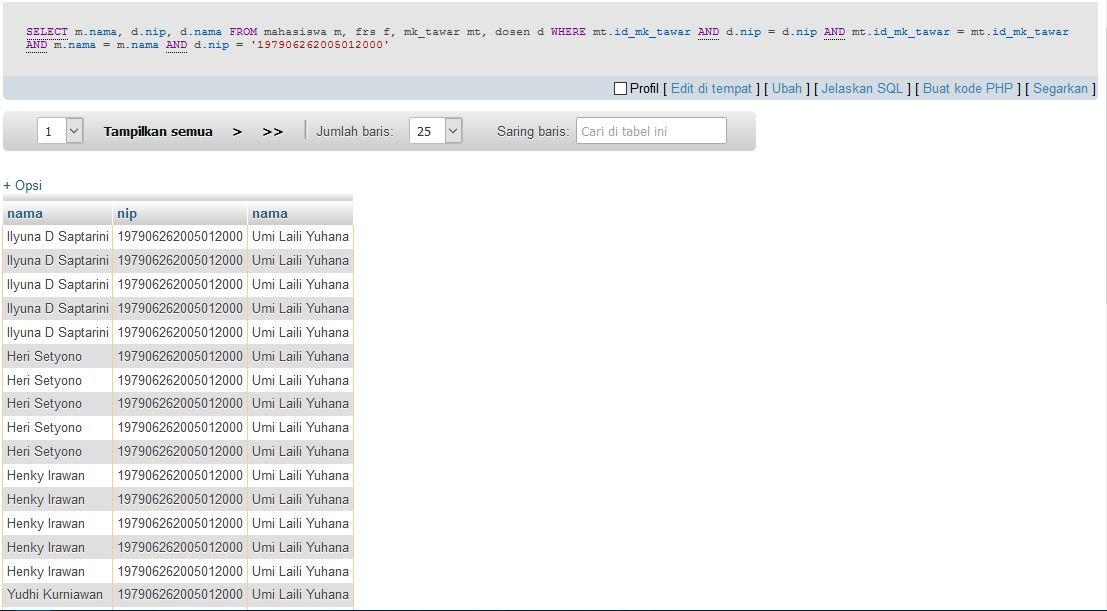Click the Ubah link
This screenshot has width=1107, height=611.
pos(786,89)
